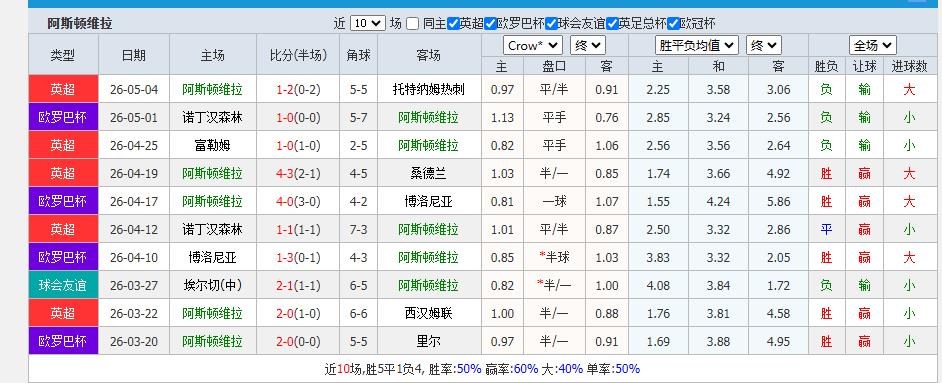The image size is (942, 383).
Task: Click the 大:40% summary statistic
Action: (562, 369)
